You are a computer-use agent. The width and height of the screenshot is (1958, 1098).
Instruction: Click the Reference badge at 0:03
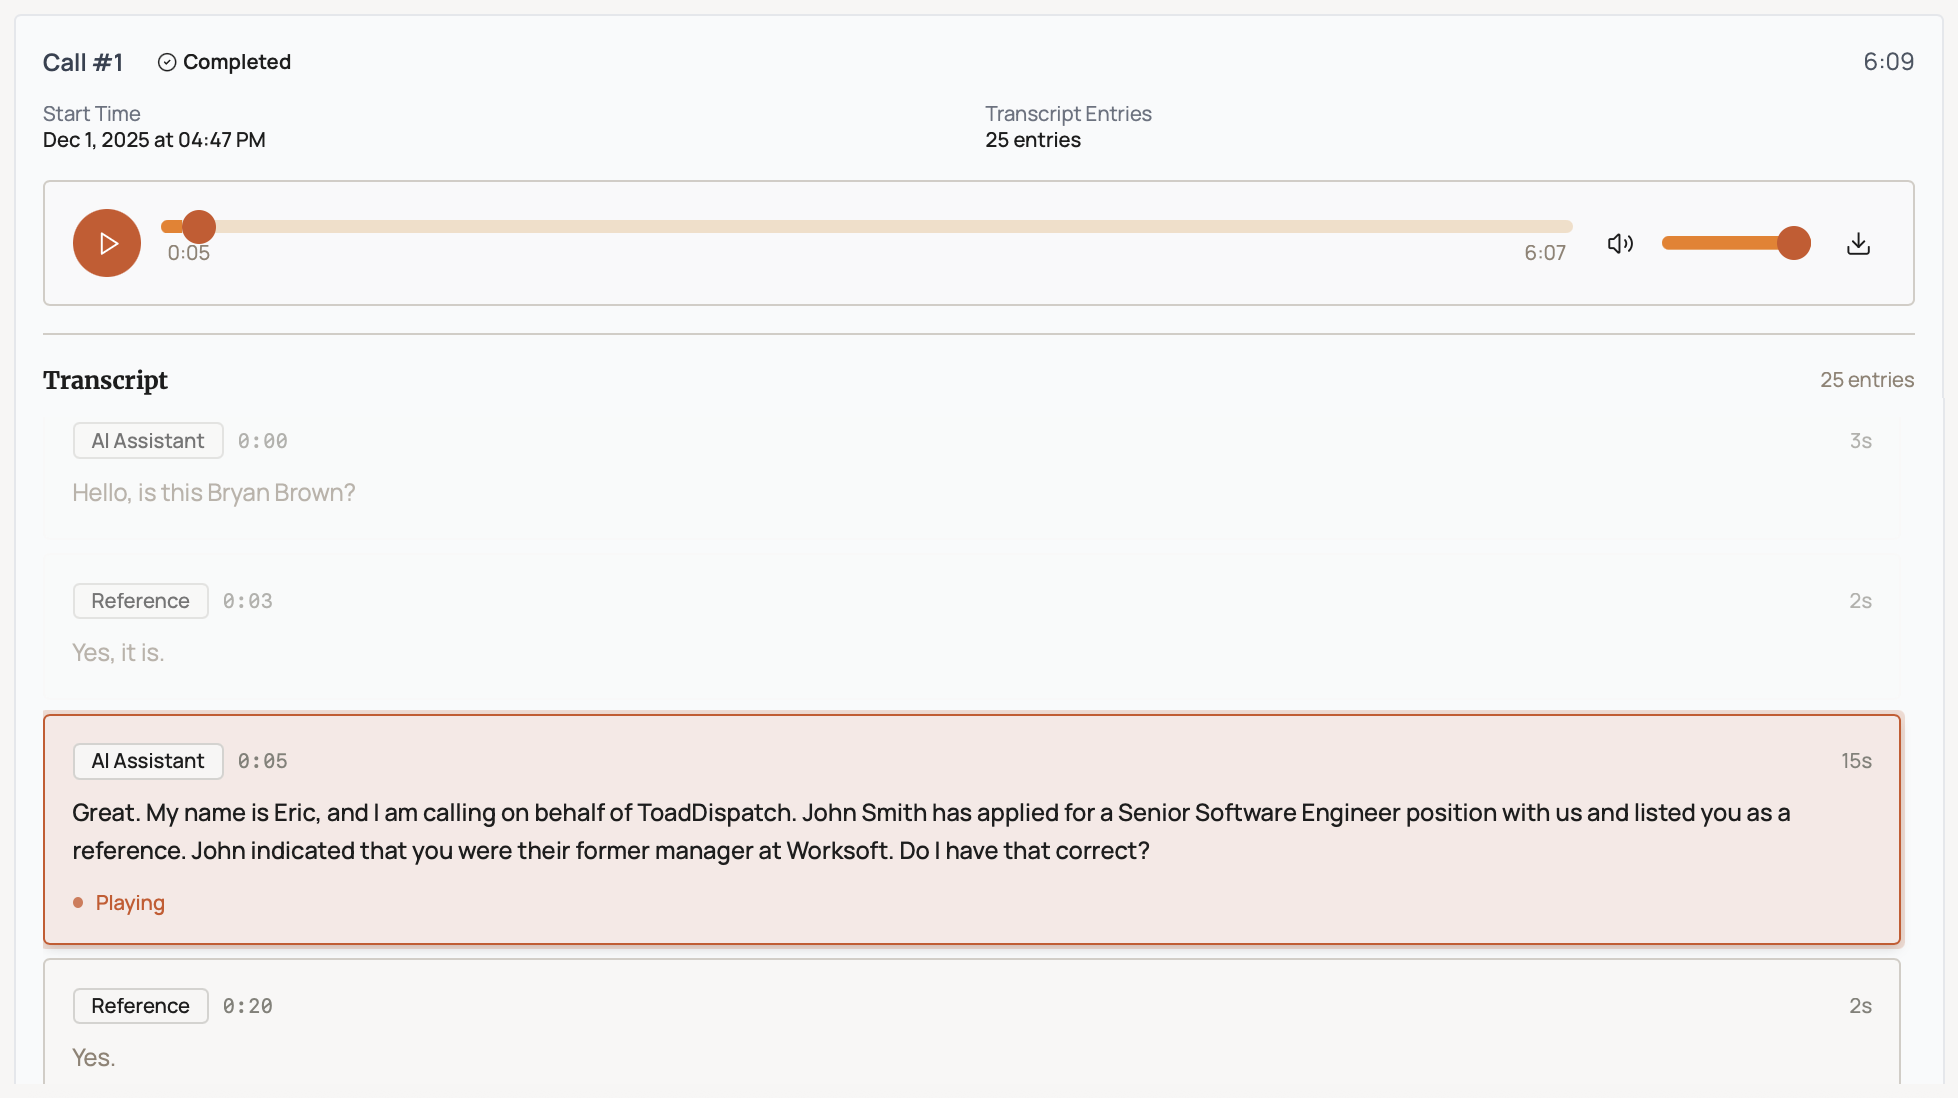click(x=140, y=601)
